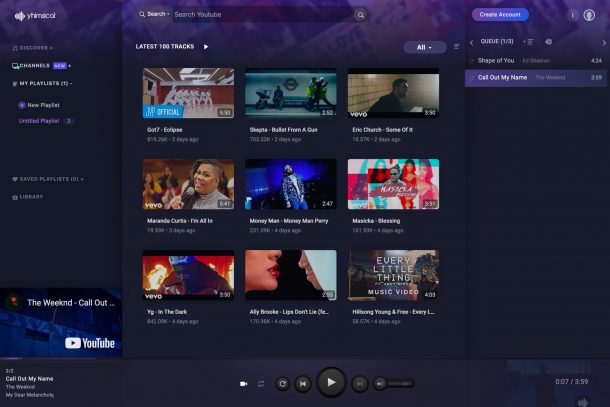610x407 pixels.
Task: Toggle the track list view icon
Action: tap(456, 47)
